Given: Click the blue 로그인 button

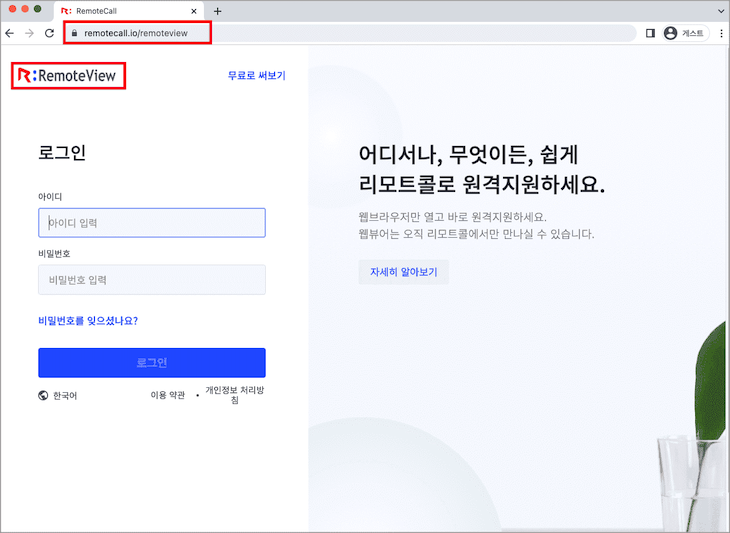Looking at the screenshot, I should click(152, 363).
